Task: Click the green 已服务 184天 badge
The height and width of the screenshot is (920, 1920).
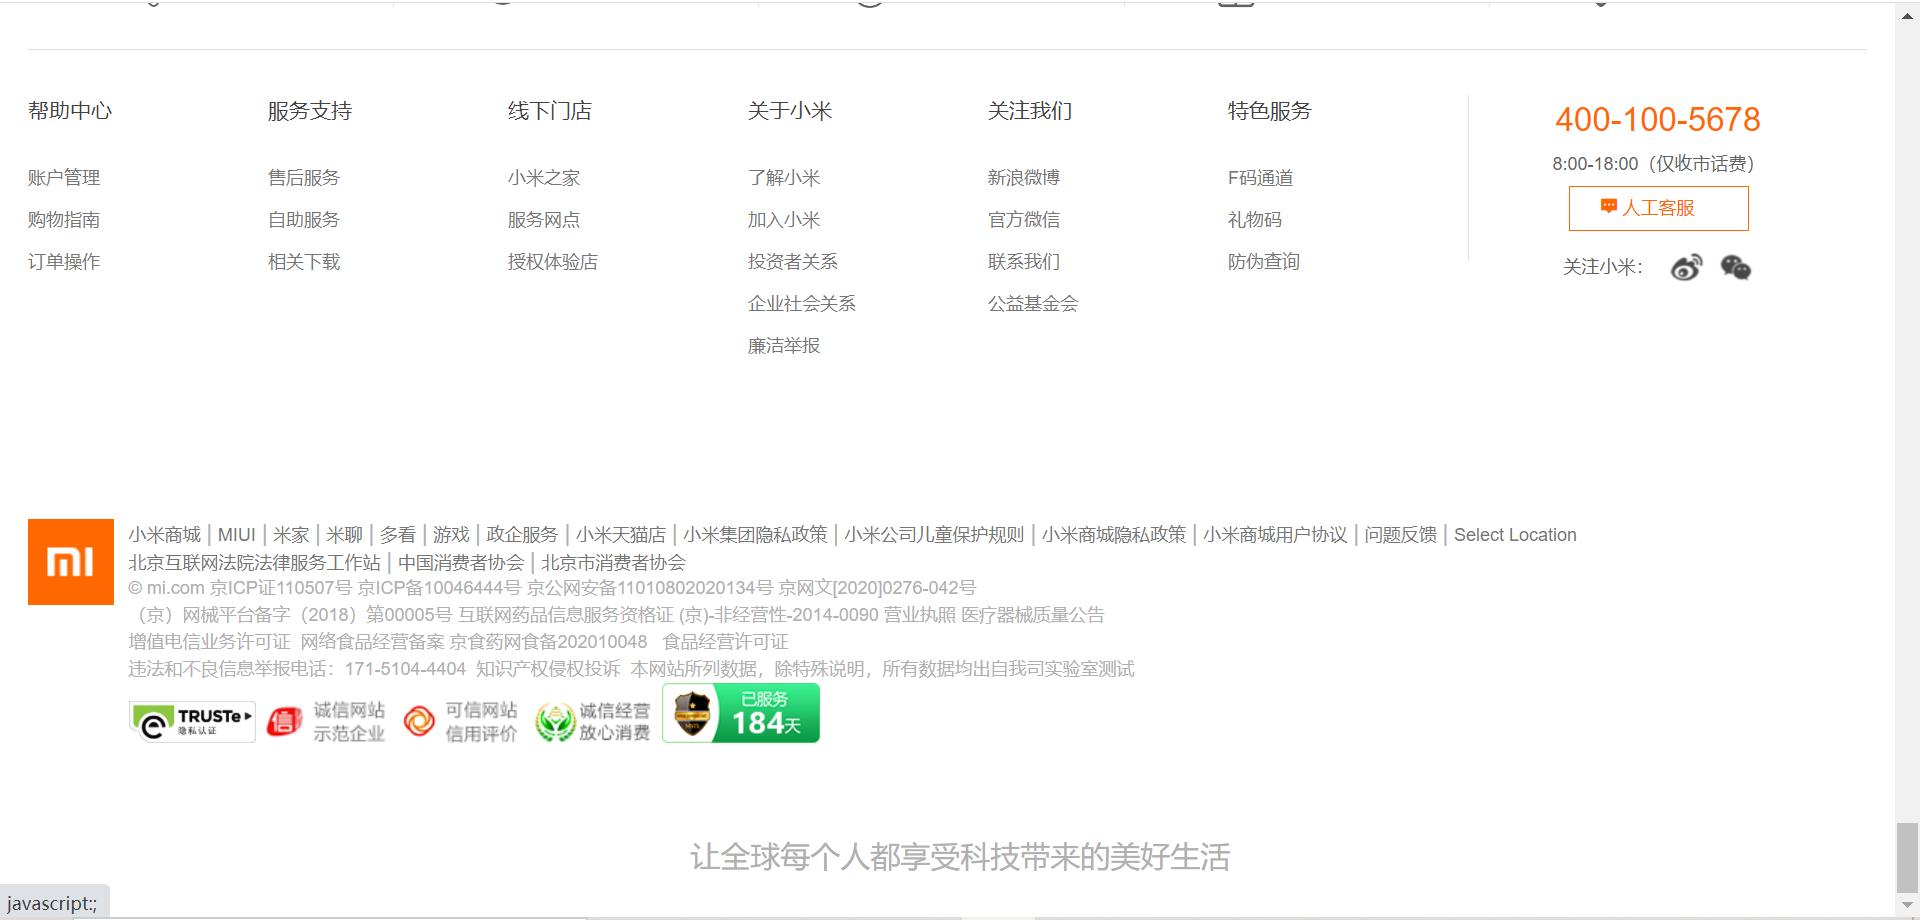Action: point(741,713)
